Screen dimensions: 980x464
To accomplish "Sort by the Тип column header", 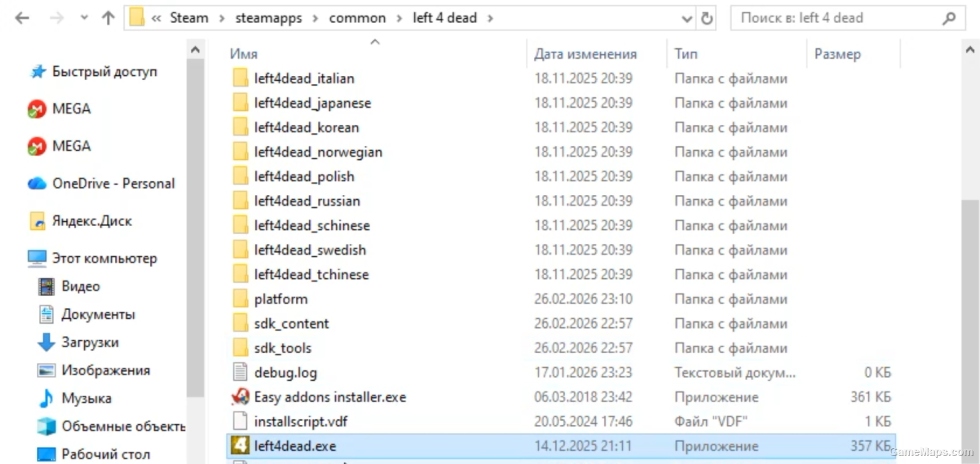I will click(x=686, y=54).
